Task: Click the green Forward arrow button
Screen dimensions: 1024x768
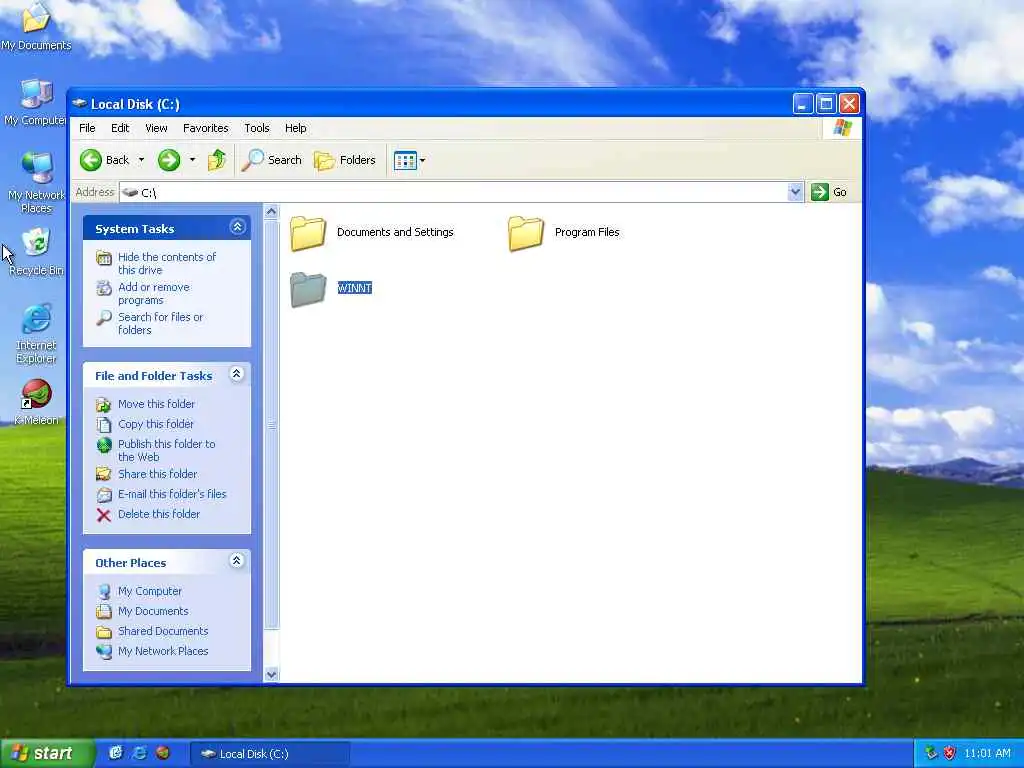Action: (168, 160)
